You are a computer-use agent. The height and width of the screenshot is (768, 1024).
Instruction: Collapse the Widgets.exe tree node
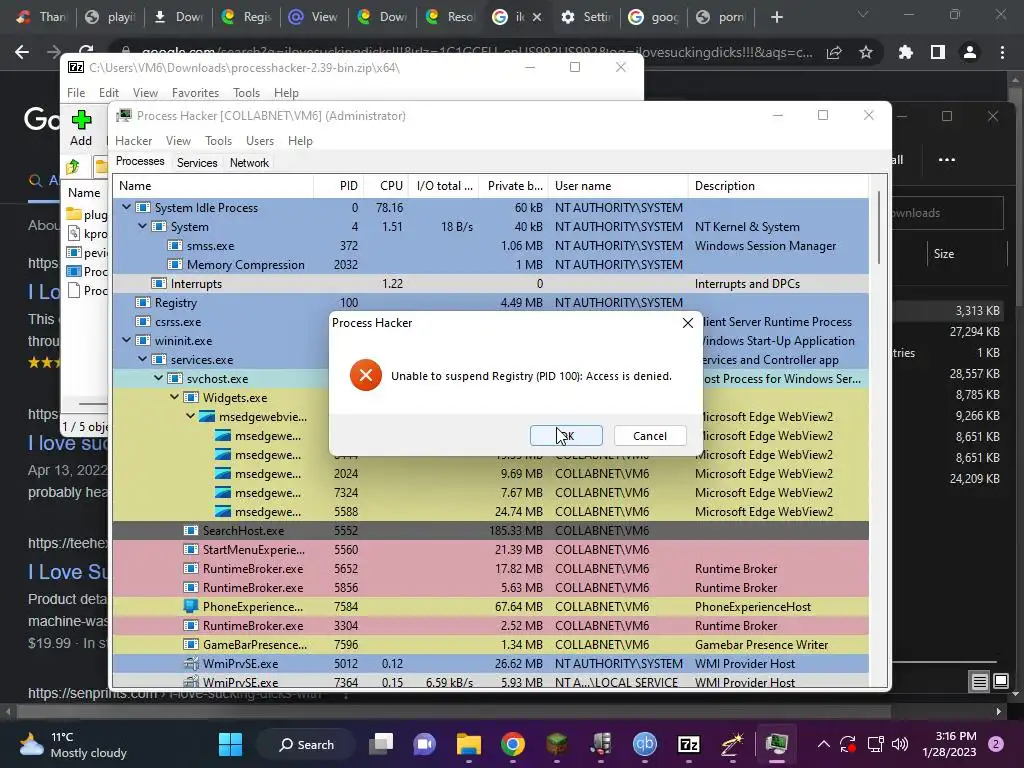point(174,397)
